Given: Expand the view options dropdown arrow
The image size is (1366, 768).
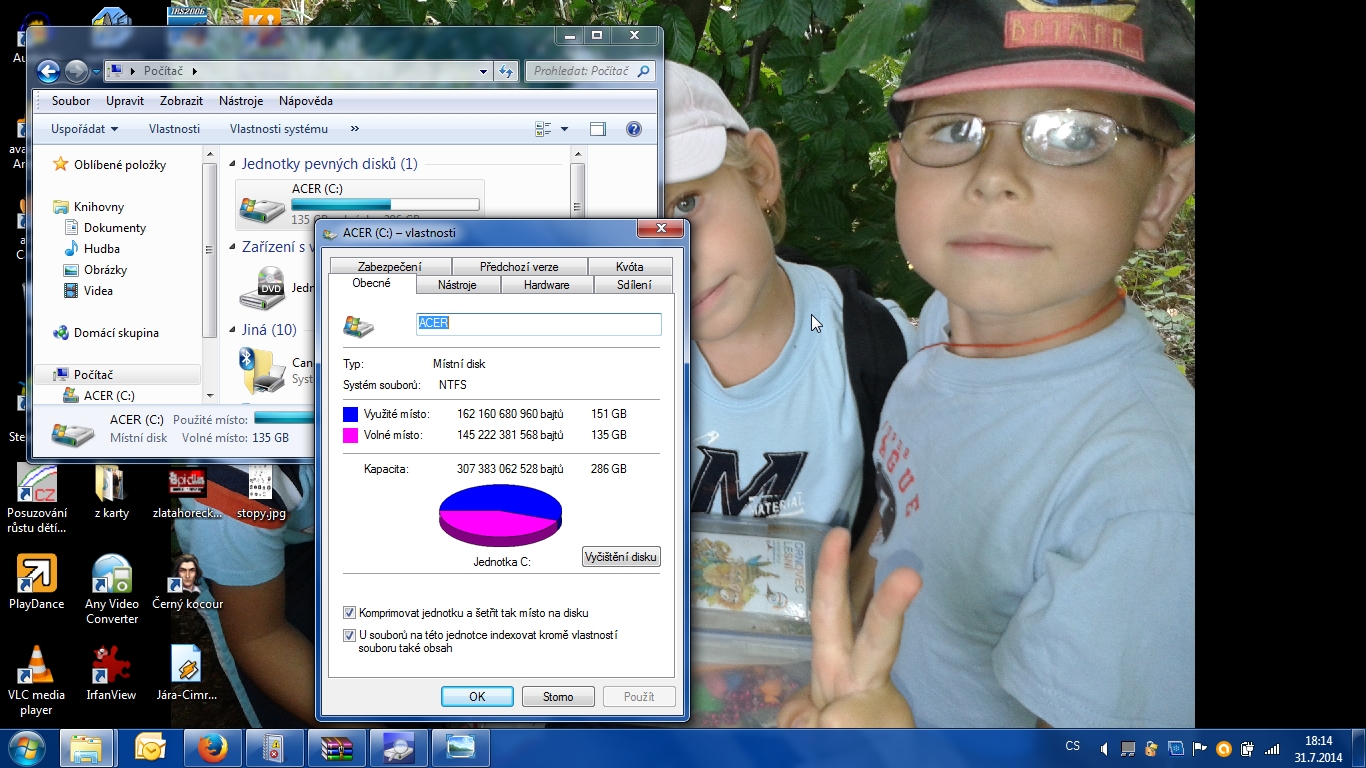Looking at the screenshot, I should click(x=564, y=129).
